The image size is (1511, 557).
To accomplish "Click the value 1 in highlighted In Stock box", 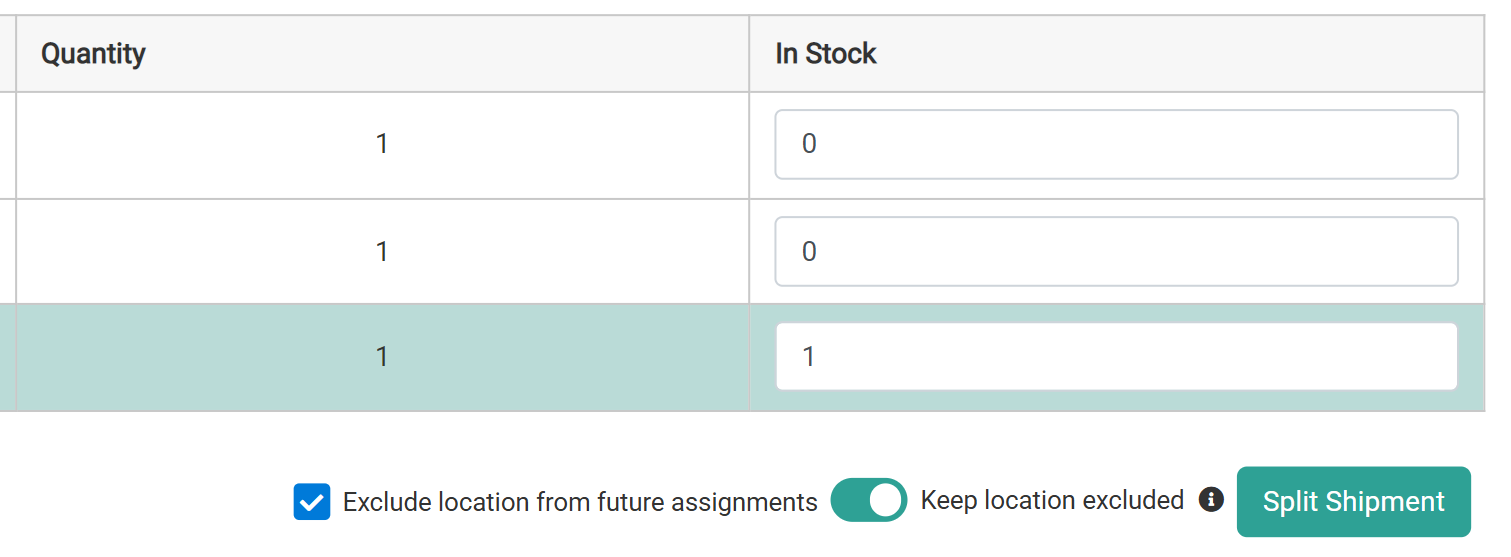I will coord(809,357).
